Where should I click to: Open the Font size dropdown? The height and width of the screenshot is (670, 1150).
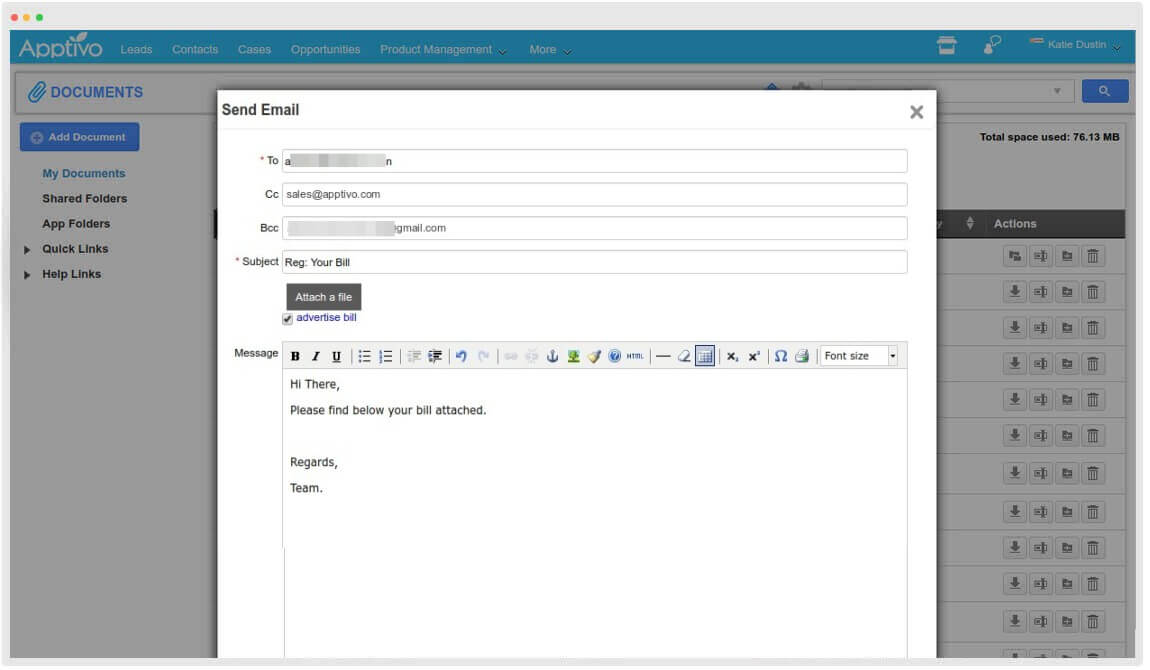pyautogui.click(x=855, y=355)
